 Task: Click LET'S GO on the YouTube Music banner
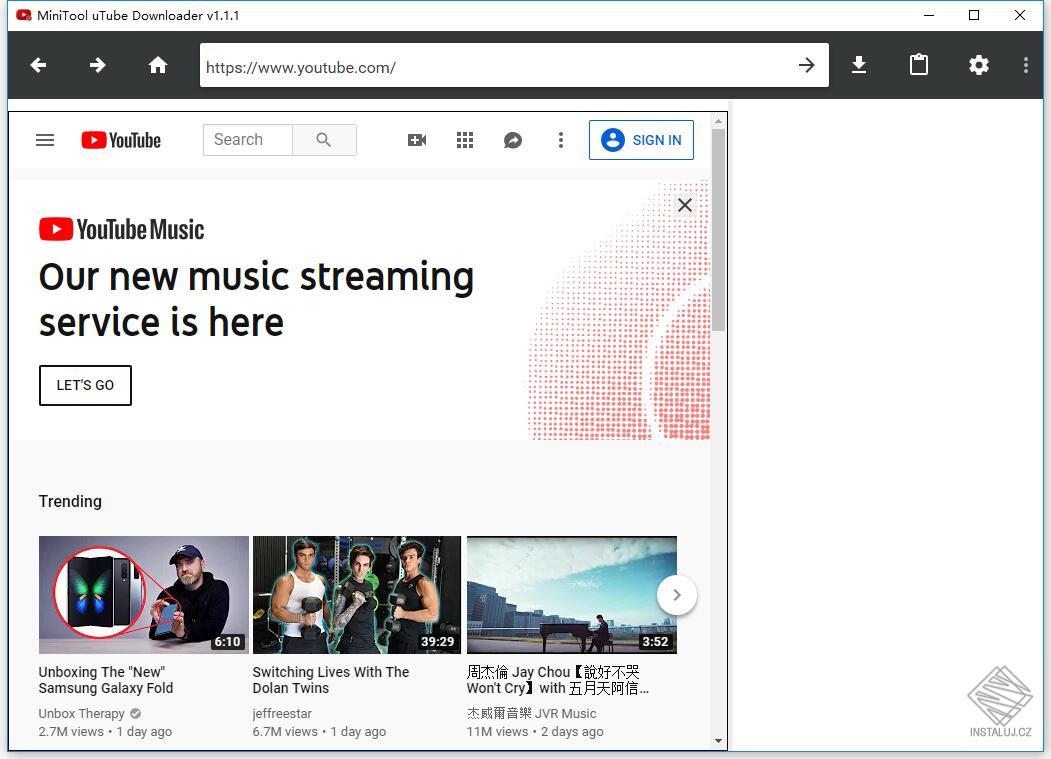tap(85, 385)
